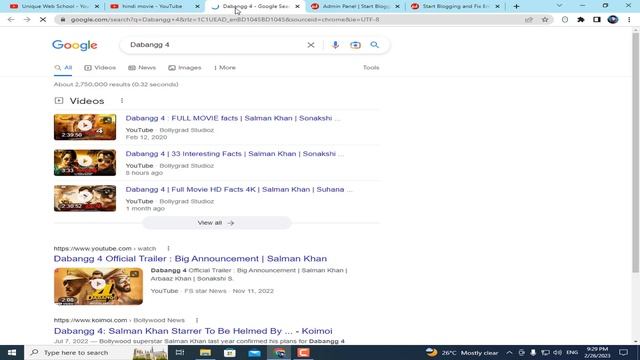
Task: Close the hindi movie YouTube tab
Action: click(197, 7)
